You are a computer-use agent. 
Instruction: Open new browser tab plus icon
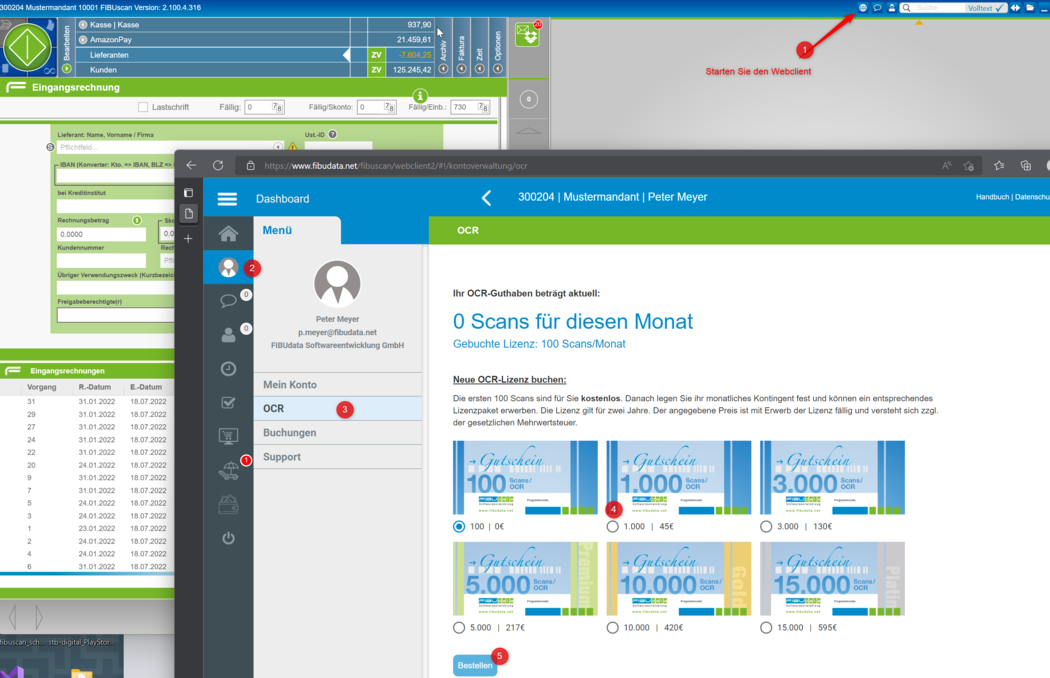188,239
